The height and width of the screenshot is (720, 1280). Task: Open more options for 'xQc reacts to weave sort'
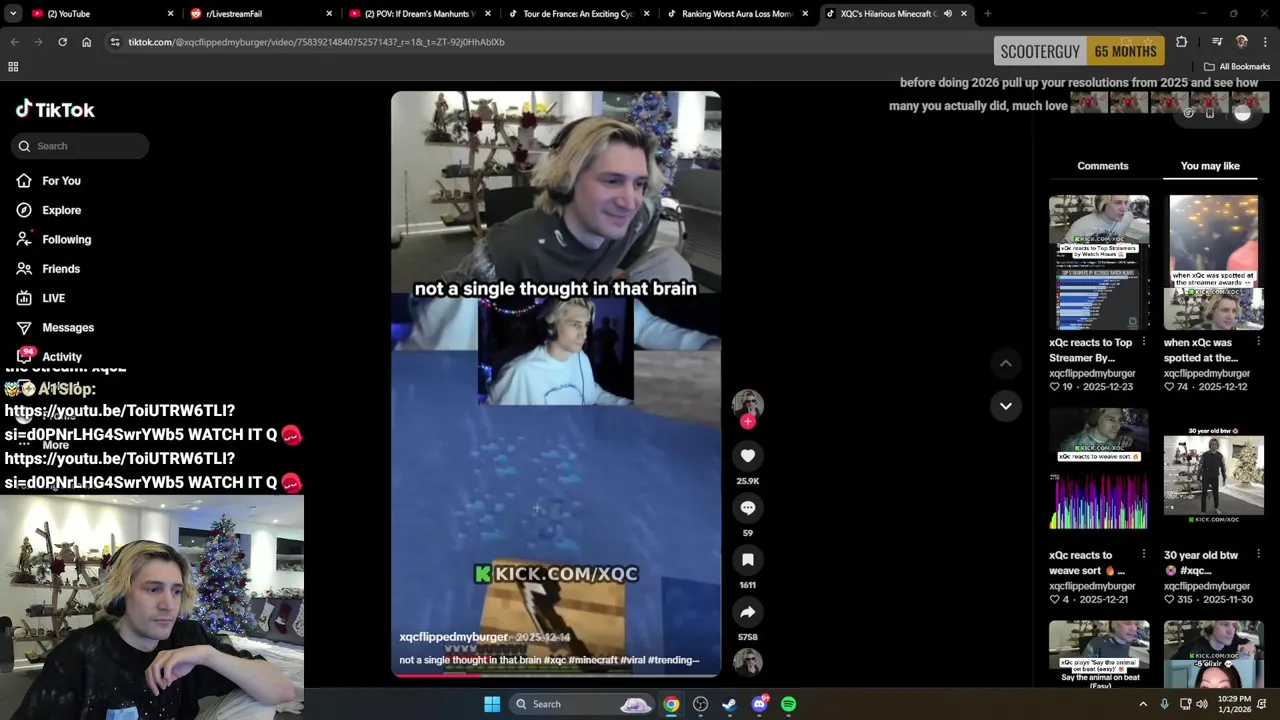[1144, 554]
